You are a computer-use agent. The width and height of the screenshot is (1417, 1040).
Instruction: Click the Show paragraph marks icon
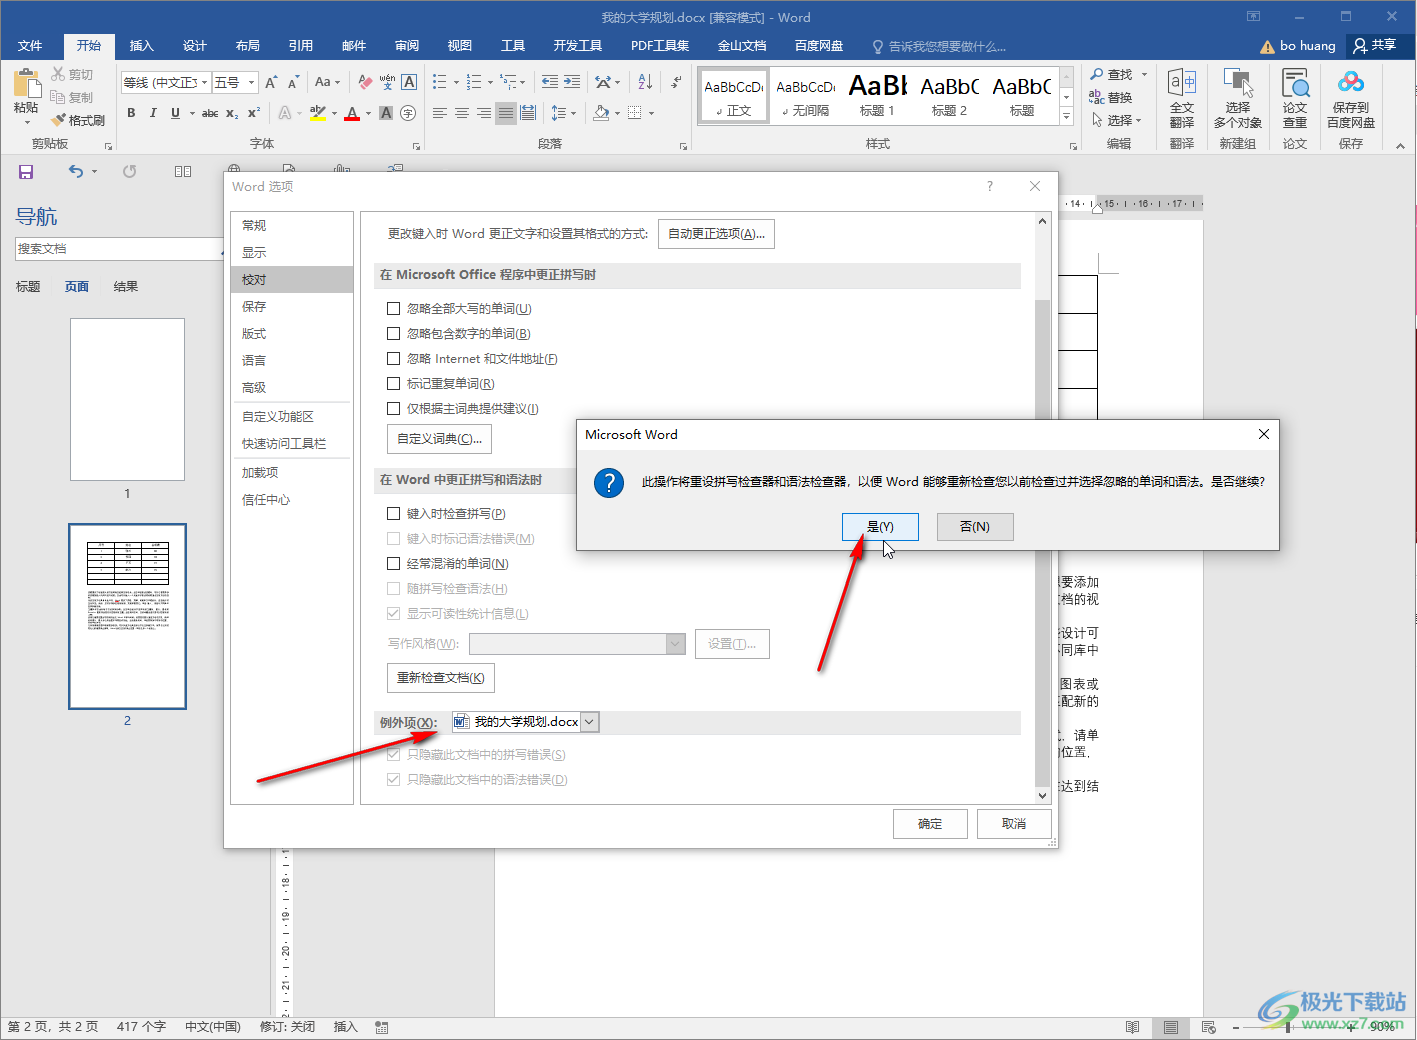tap(677, 82)
